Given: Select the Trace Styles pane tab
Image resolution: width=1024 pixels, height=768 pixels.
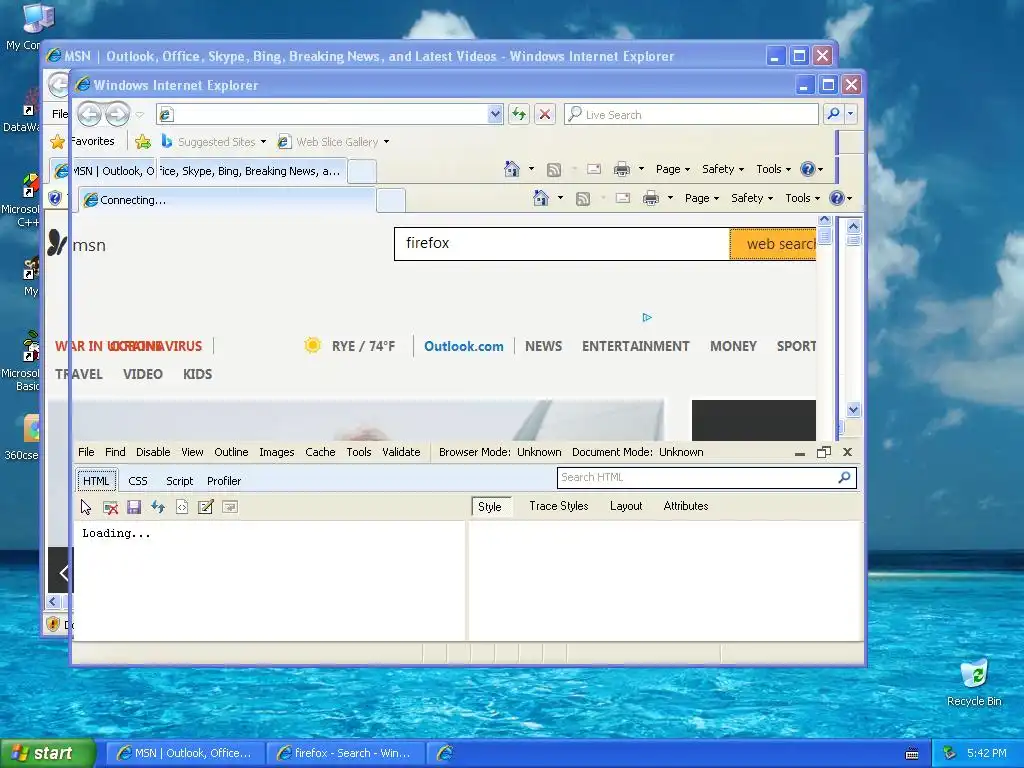Looking at the screenshot, I should point(558,506).
